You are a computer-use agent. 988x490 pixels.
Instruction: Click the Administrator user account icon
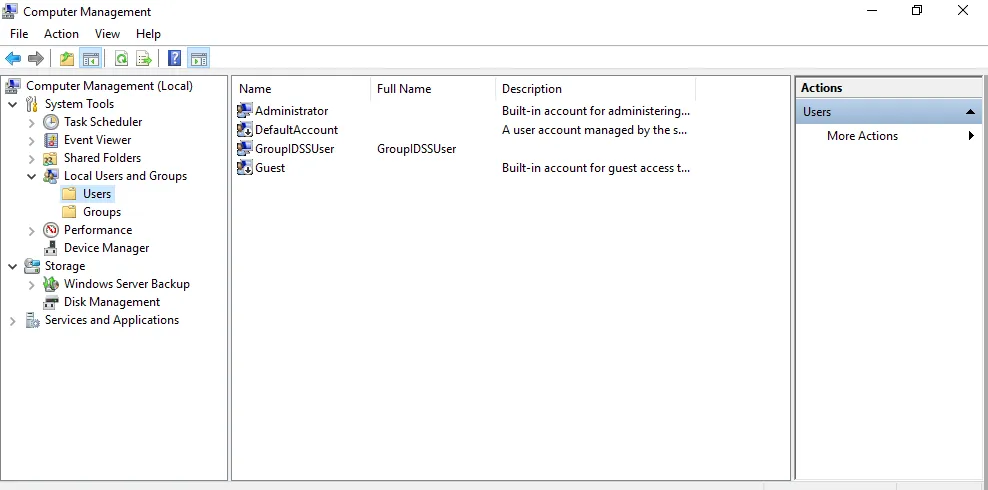coord(244,111)
